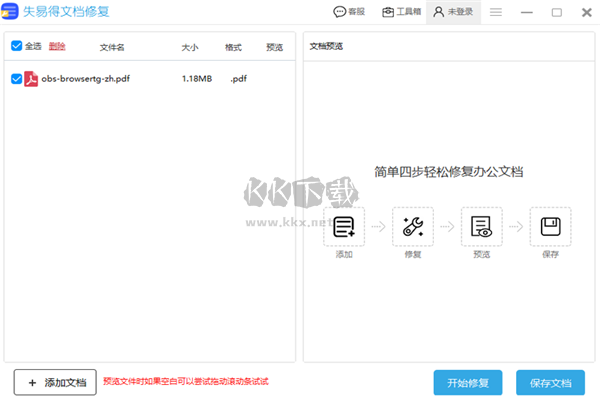Click the 保存 floppy disk step icon
The image size is (600, 399).
tap(551, 226)
